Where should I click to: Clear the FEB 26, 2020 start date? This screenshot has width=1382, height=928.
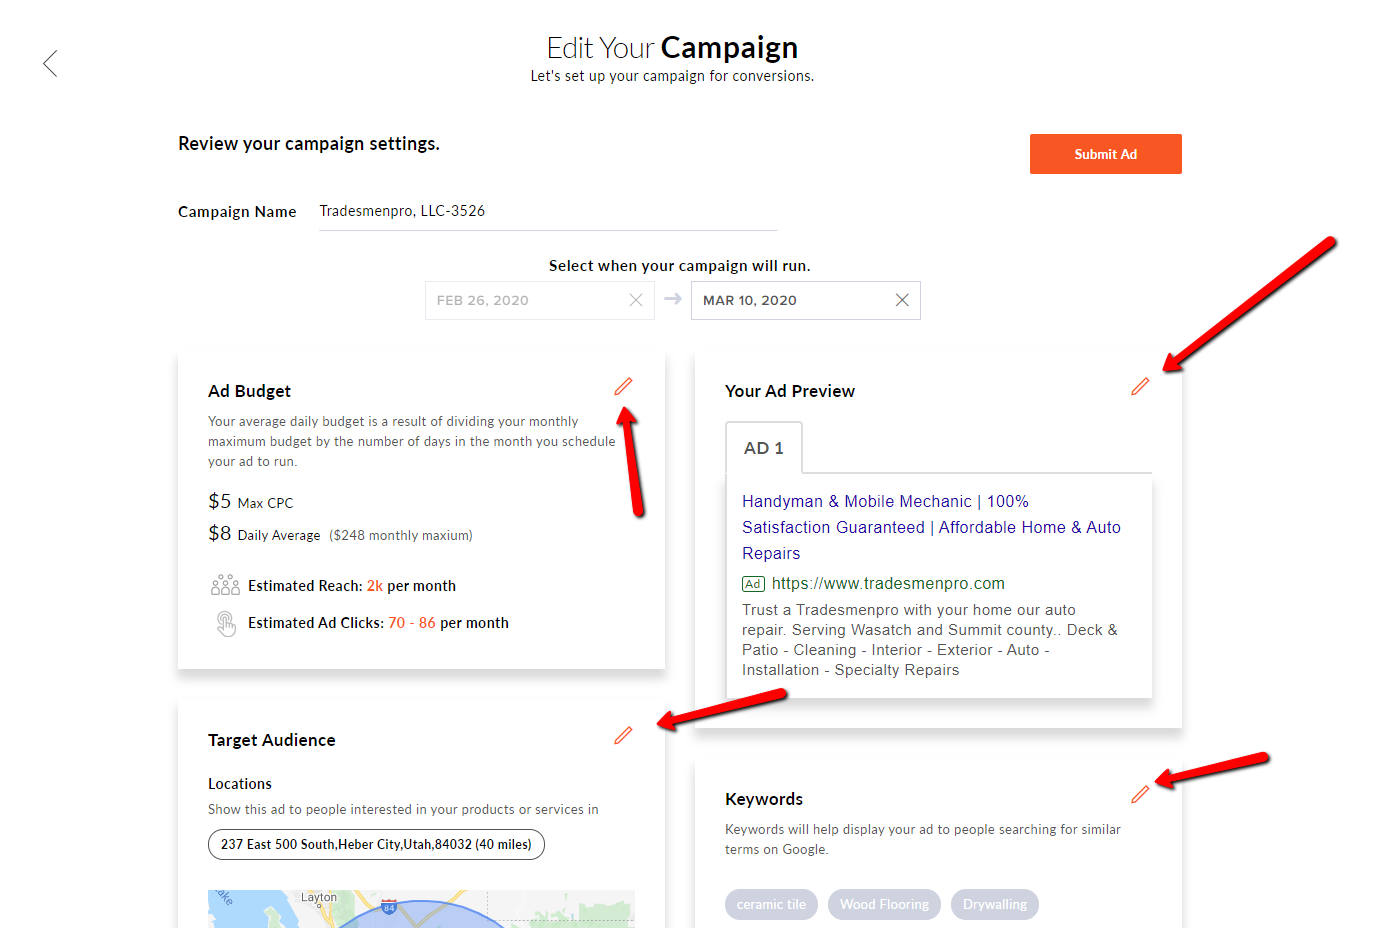(x=636, y=300)
